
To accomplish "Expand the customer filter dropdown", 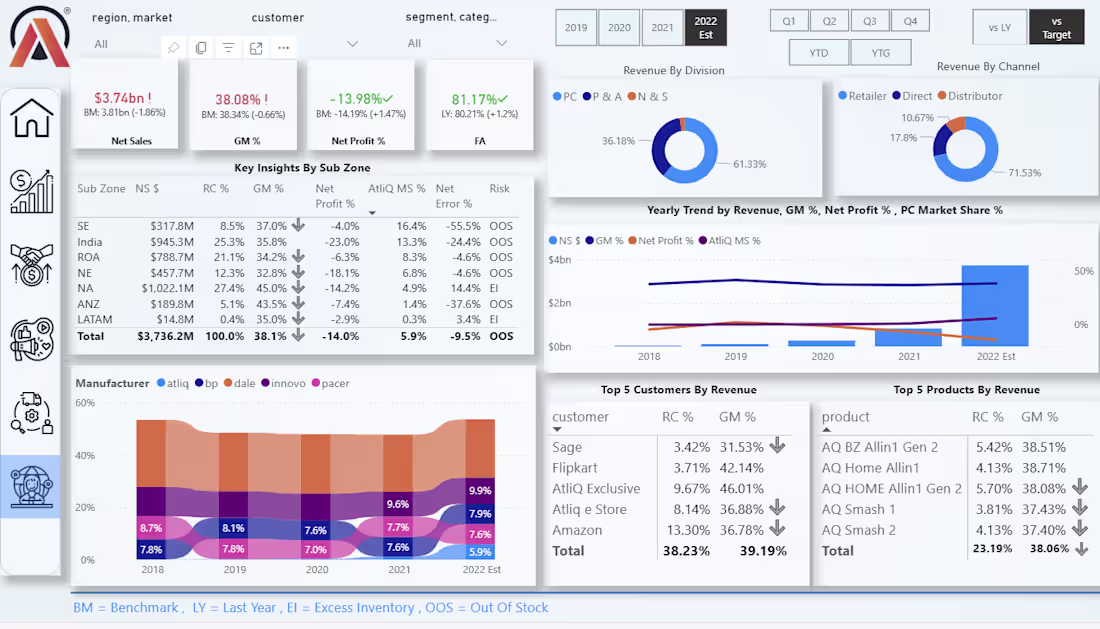I will click(x=352, y=43).
